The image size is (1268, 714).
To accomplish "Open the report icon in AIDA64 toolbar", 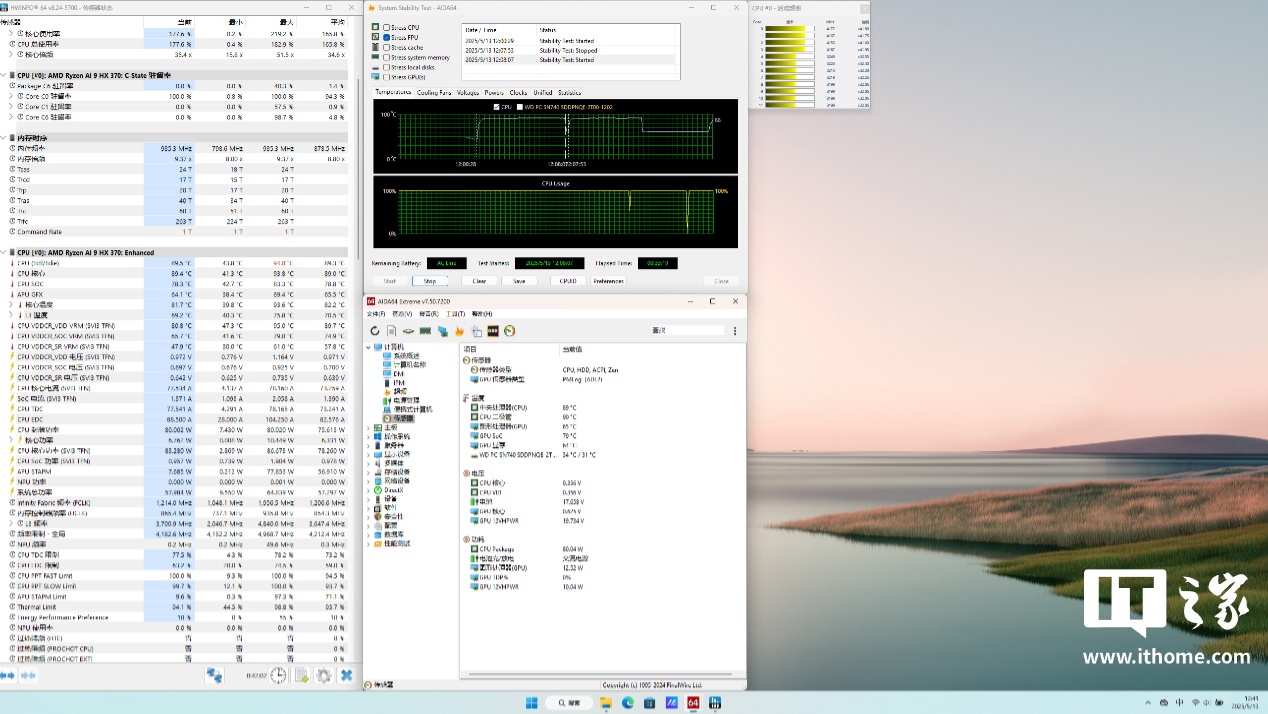I will pos(391,331).
